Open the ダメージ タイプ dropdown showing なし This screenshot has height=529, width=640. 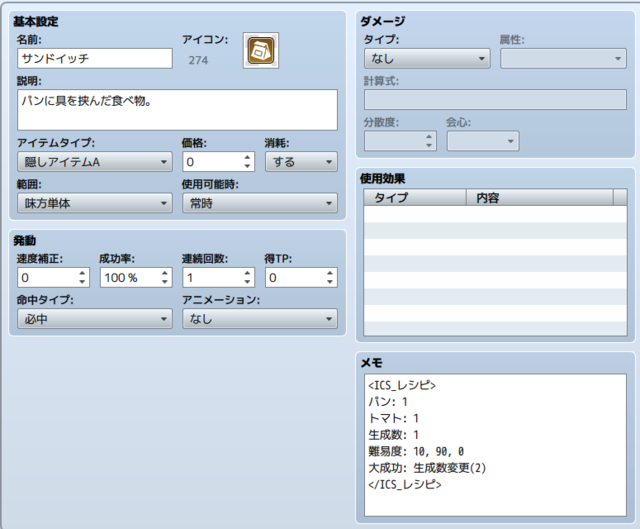pyautogui.click(x=427, y=59)
